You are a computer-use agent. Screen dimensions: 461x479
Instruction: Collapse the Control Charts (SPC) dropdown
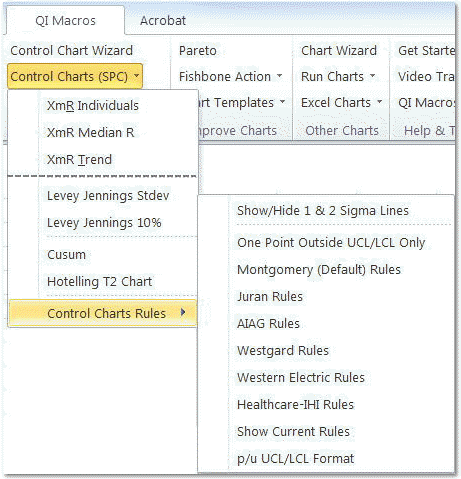click(x=75, y=76)
